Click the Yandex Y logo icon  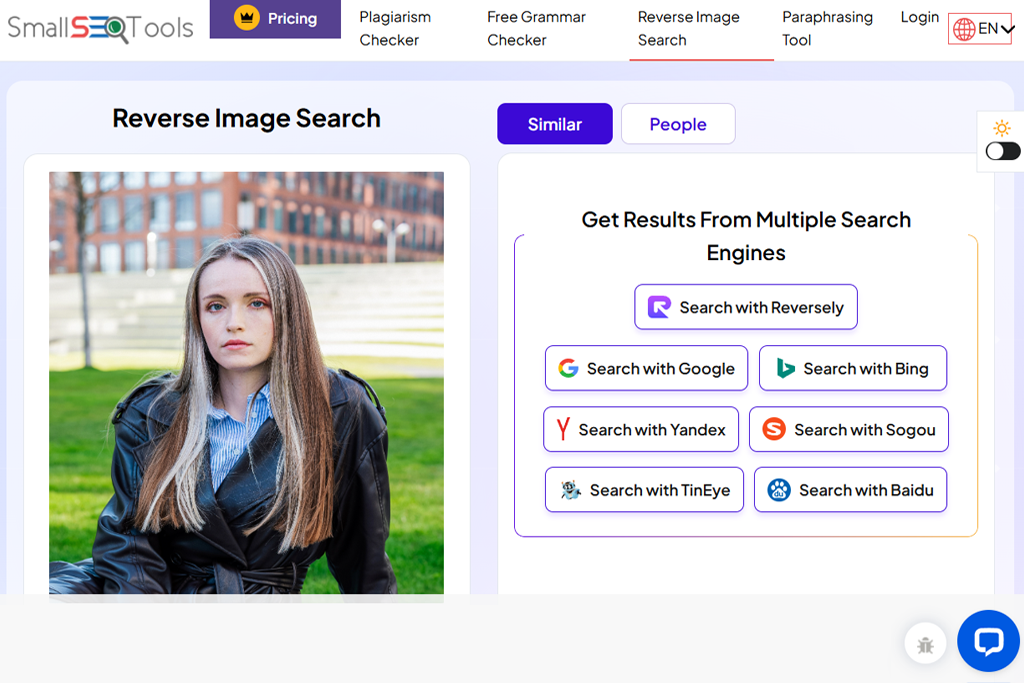pyautogui.click(x=563, y=429)
